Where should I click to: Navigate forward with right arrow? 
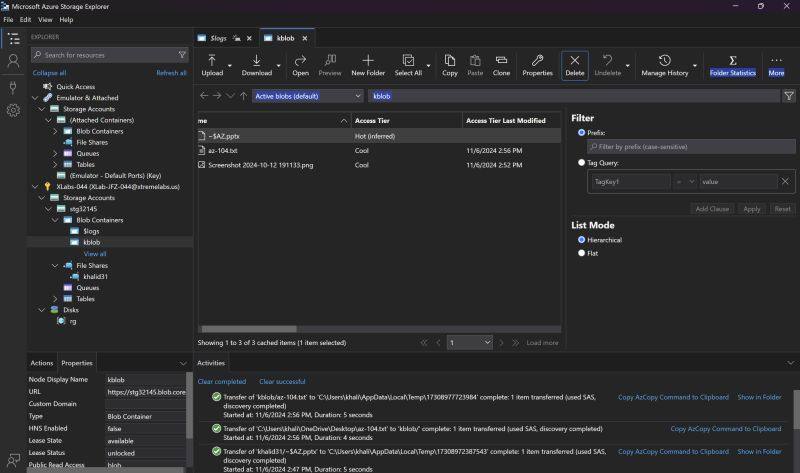pos(217,96)
